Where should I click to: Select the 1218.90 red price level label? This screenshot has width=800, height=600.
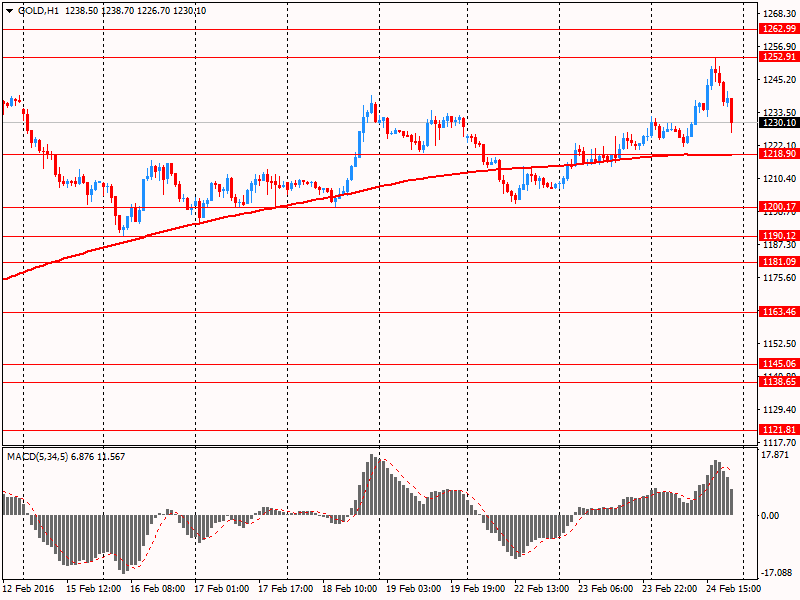(x=777, y=154)
